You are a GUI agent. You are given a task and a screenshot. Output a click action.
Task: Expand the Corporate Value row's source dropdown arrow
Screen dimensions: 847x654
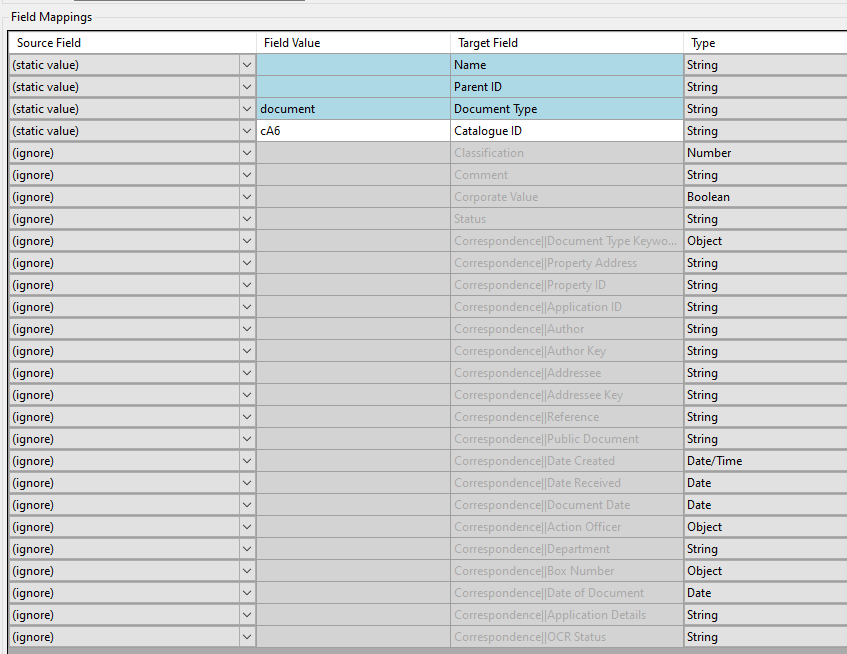[x=246, y=197]
